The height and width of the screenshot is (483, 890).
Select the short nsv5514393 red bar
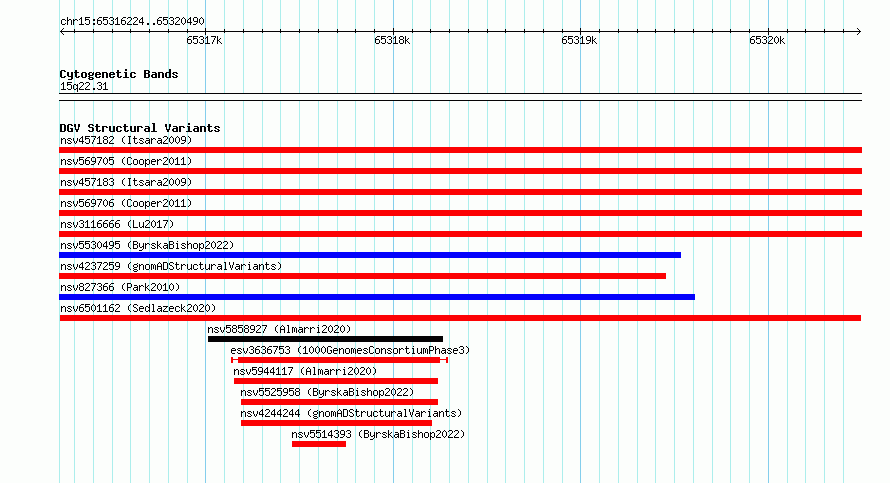tap(319, 444)
